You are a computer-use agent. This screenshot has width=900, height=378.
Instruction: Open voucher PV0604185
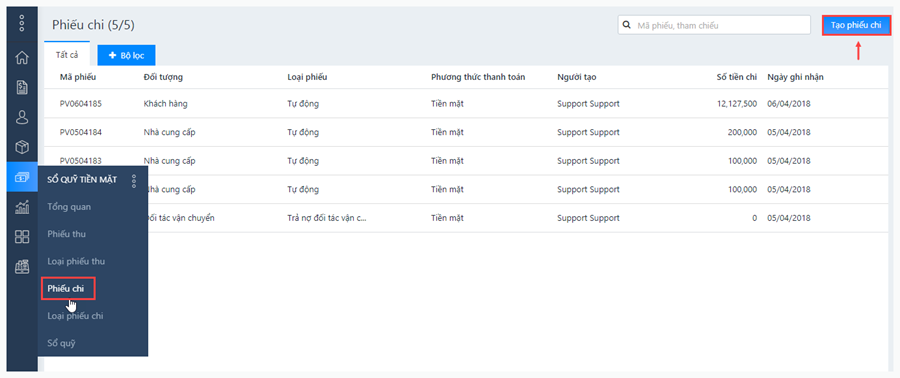click(81, 104)
